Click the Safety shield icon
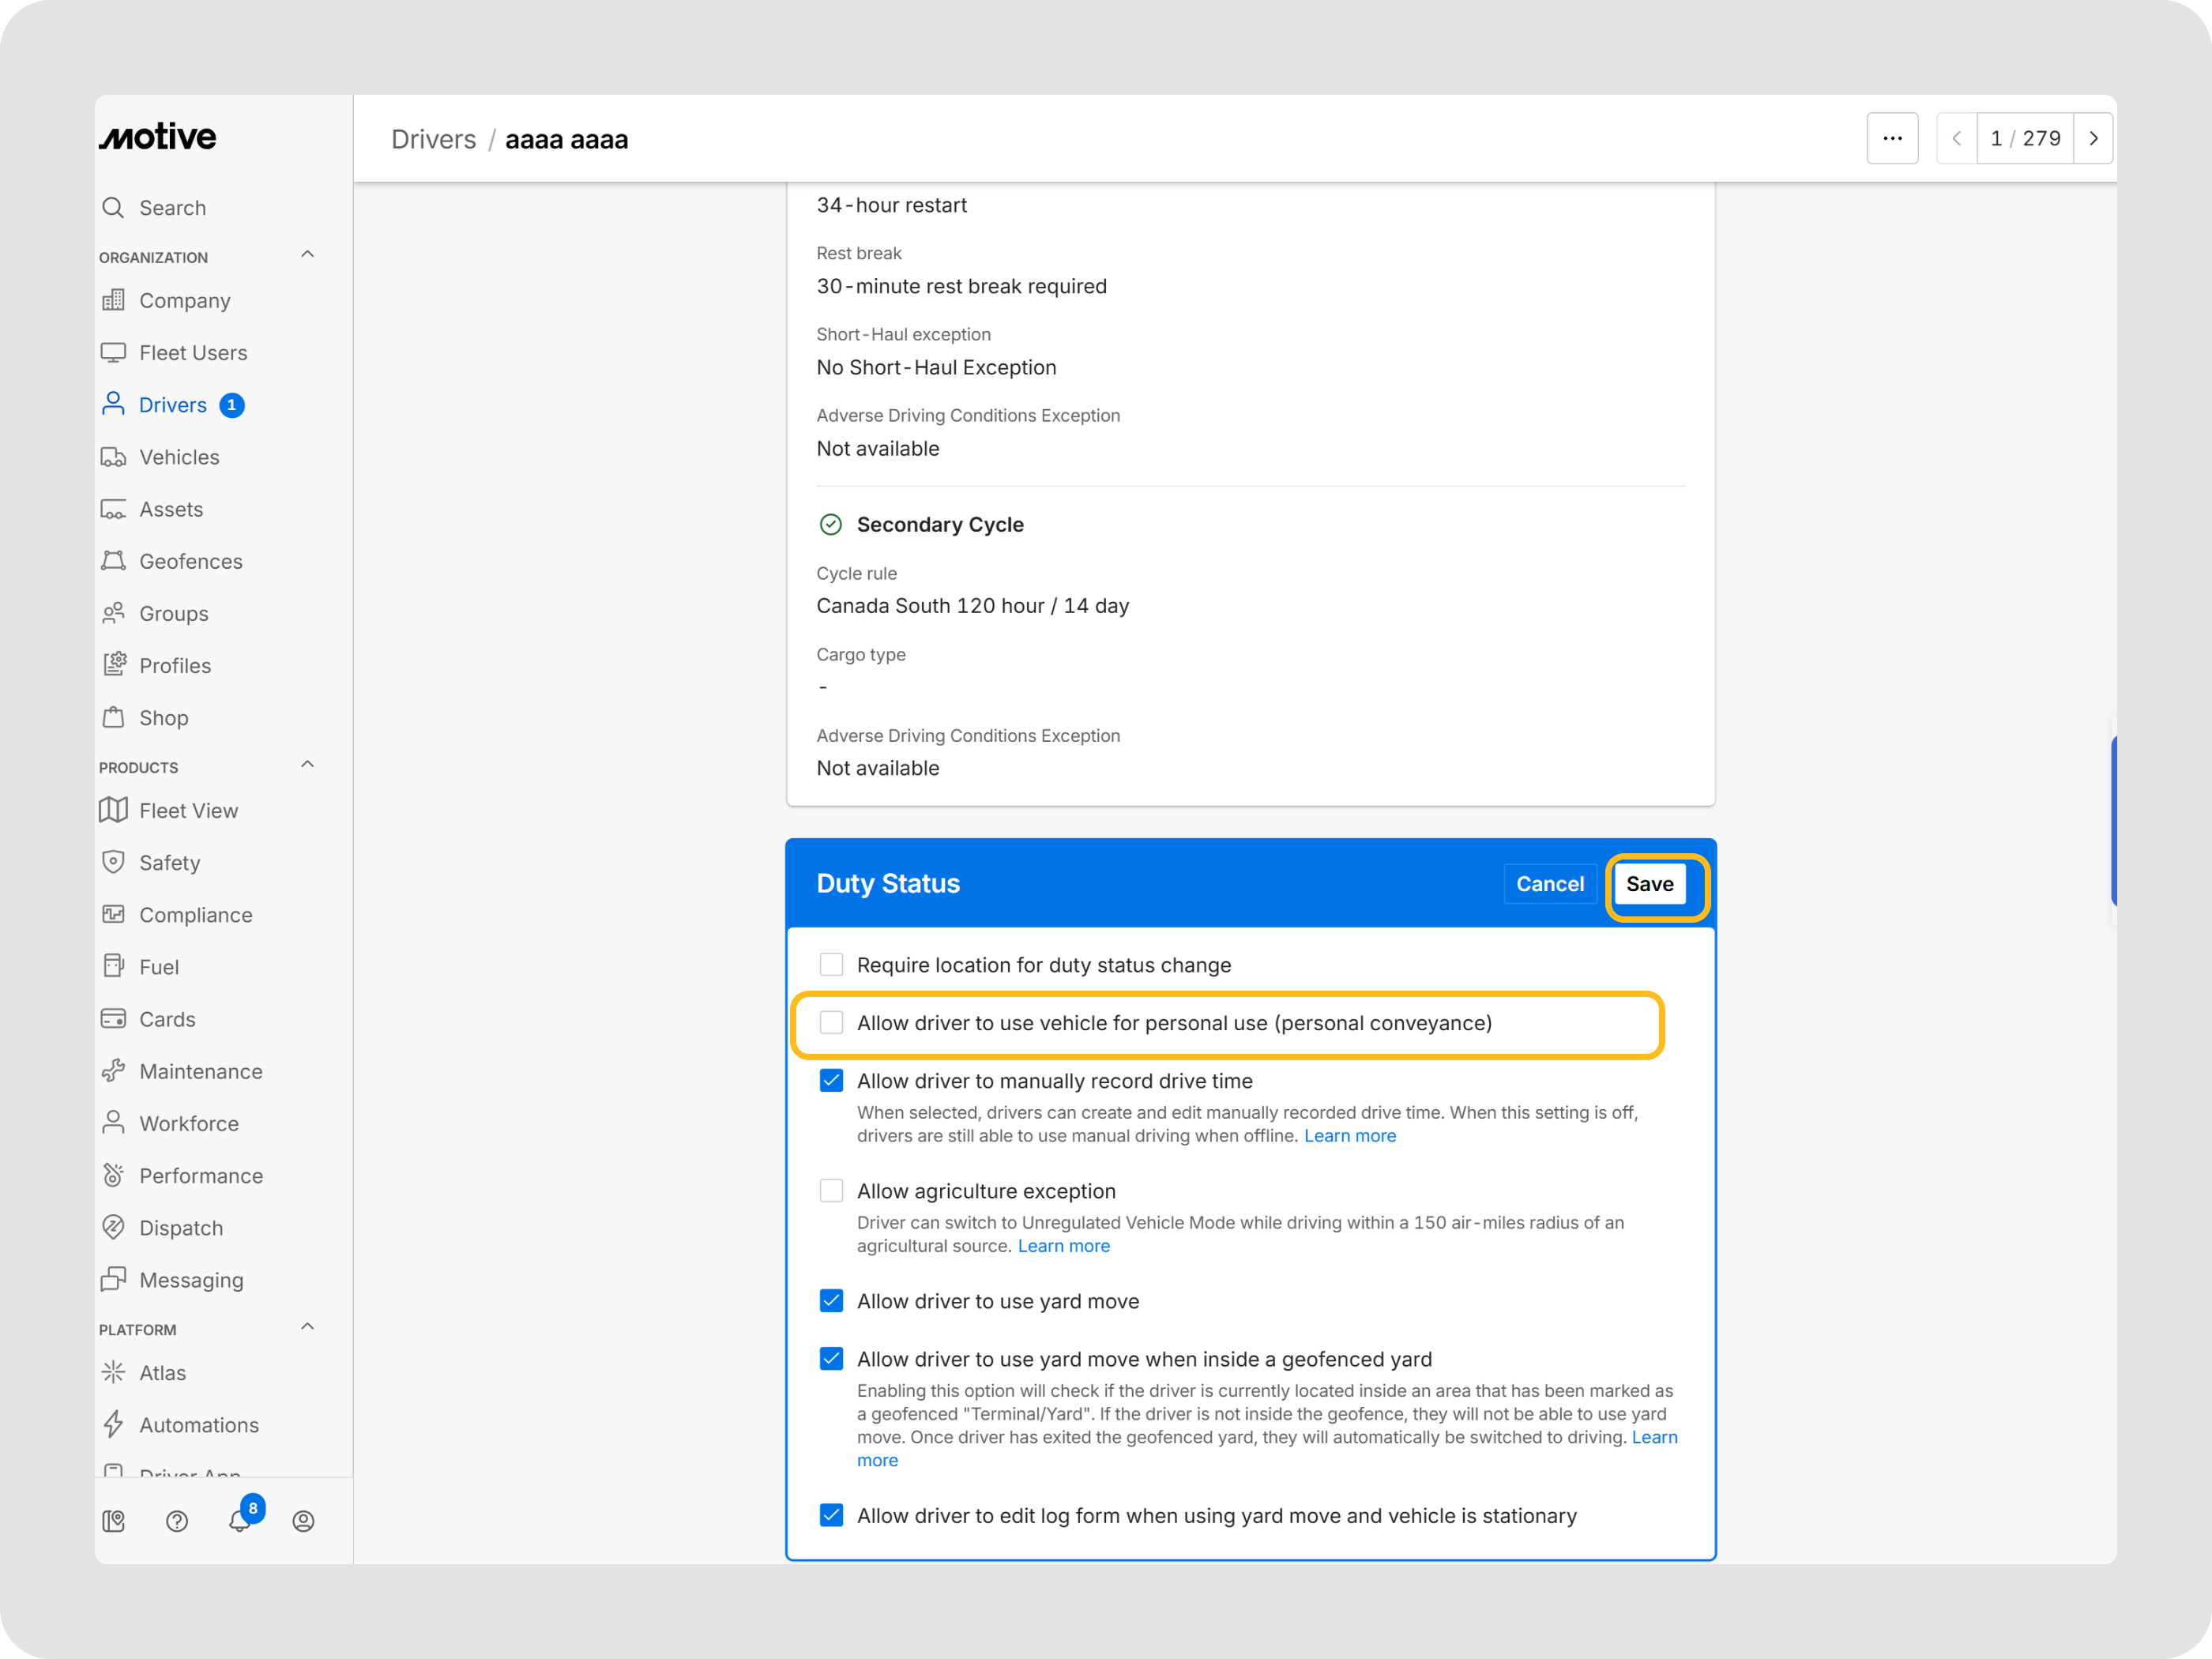Viewport: 2212px width, 1659px height. pyautogui.click(x=113, y=862)
